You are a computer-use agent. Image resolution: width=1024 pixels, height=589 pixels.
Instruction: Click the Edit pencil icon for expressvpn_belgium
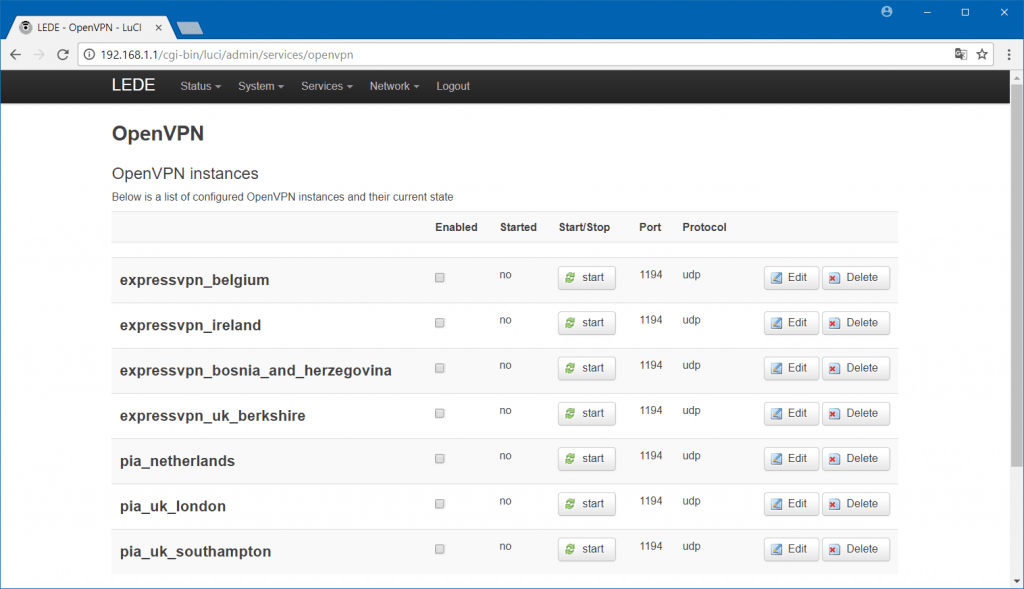click(x=776, y=277)
